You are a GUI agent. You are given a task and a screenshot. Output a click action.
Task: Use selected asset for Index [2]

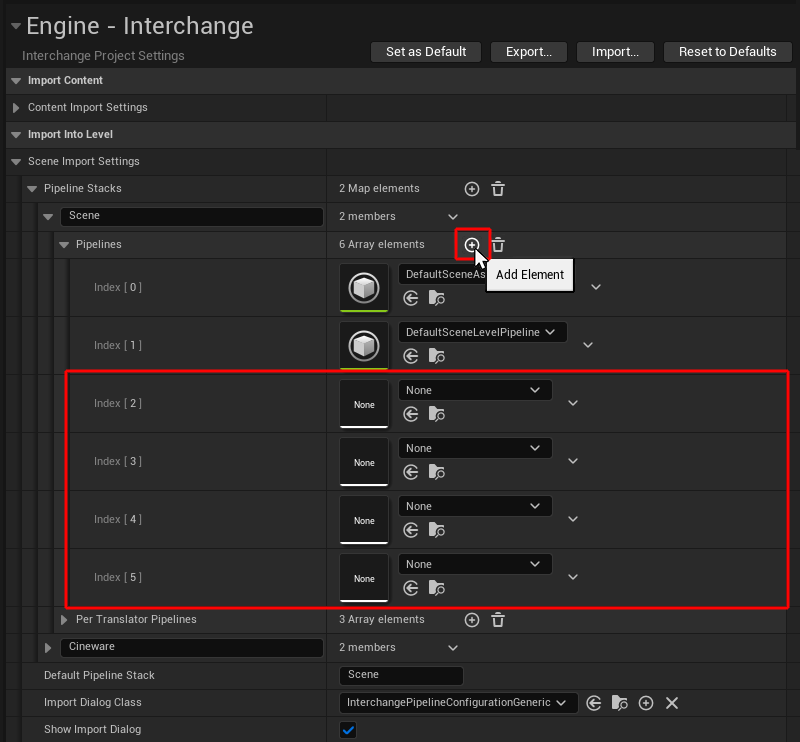coord(410,414)
